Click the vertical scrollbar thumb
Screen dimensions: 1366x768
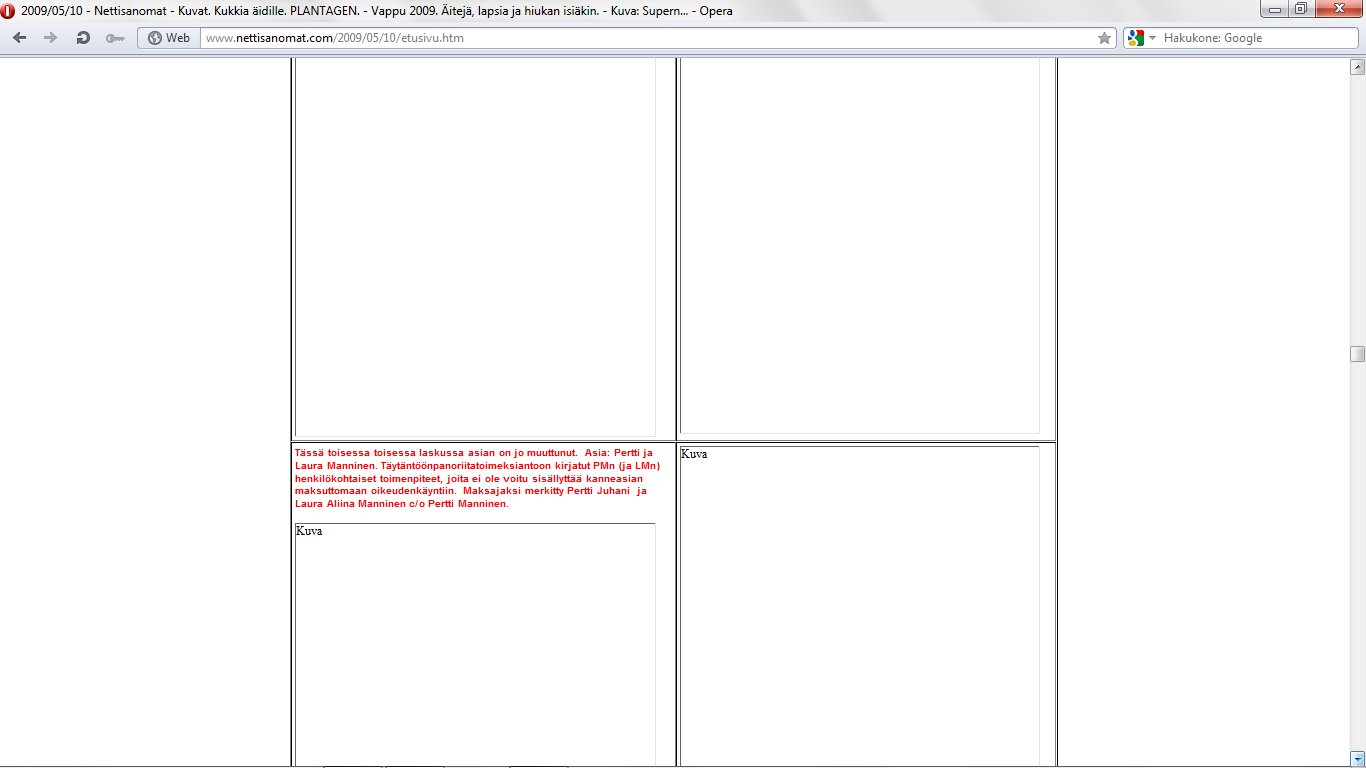point(1357,354)
